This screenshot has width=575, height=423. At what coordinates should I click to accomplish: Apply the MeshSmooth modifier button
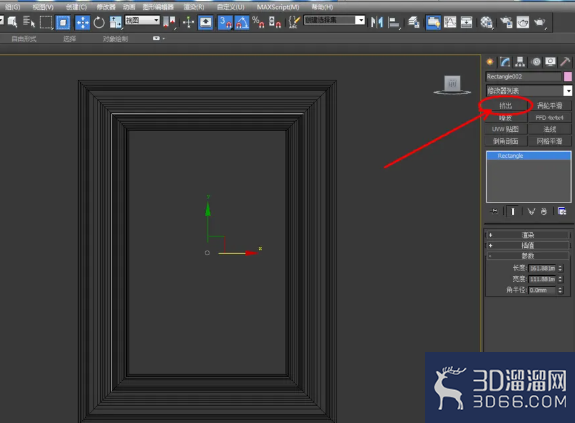coord(550,141)
